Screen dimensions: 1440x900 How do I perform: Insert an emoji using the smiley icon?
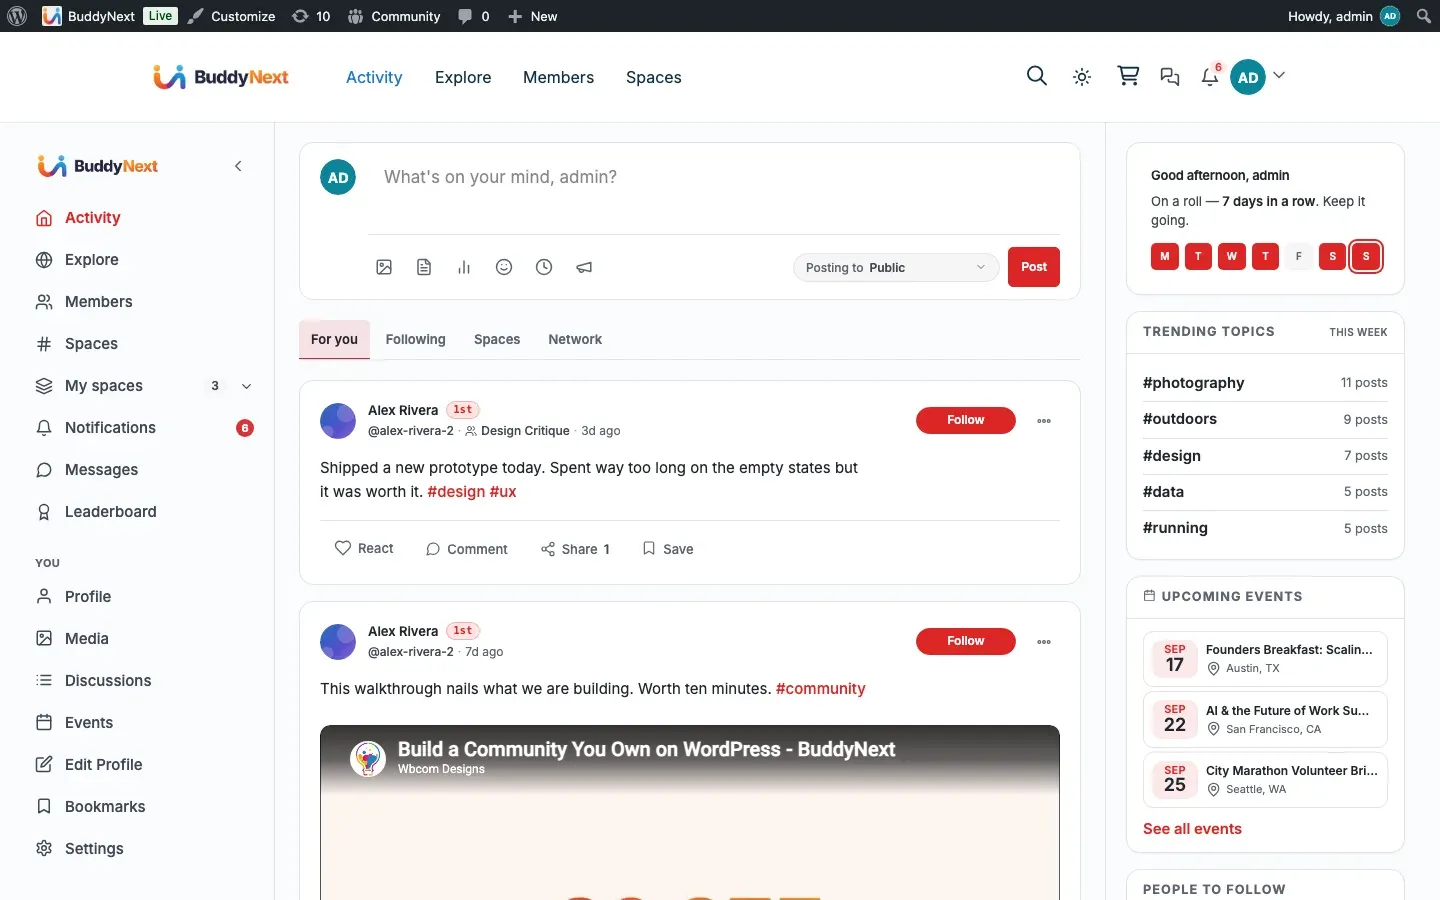point(504,267)
